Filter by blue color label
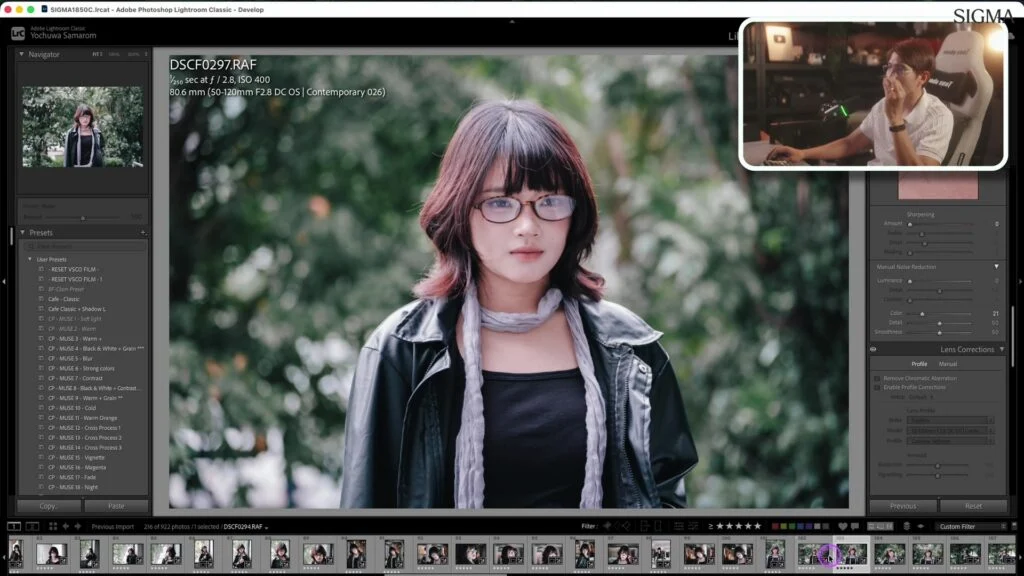 point(801,526)
